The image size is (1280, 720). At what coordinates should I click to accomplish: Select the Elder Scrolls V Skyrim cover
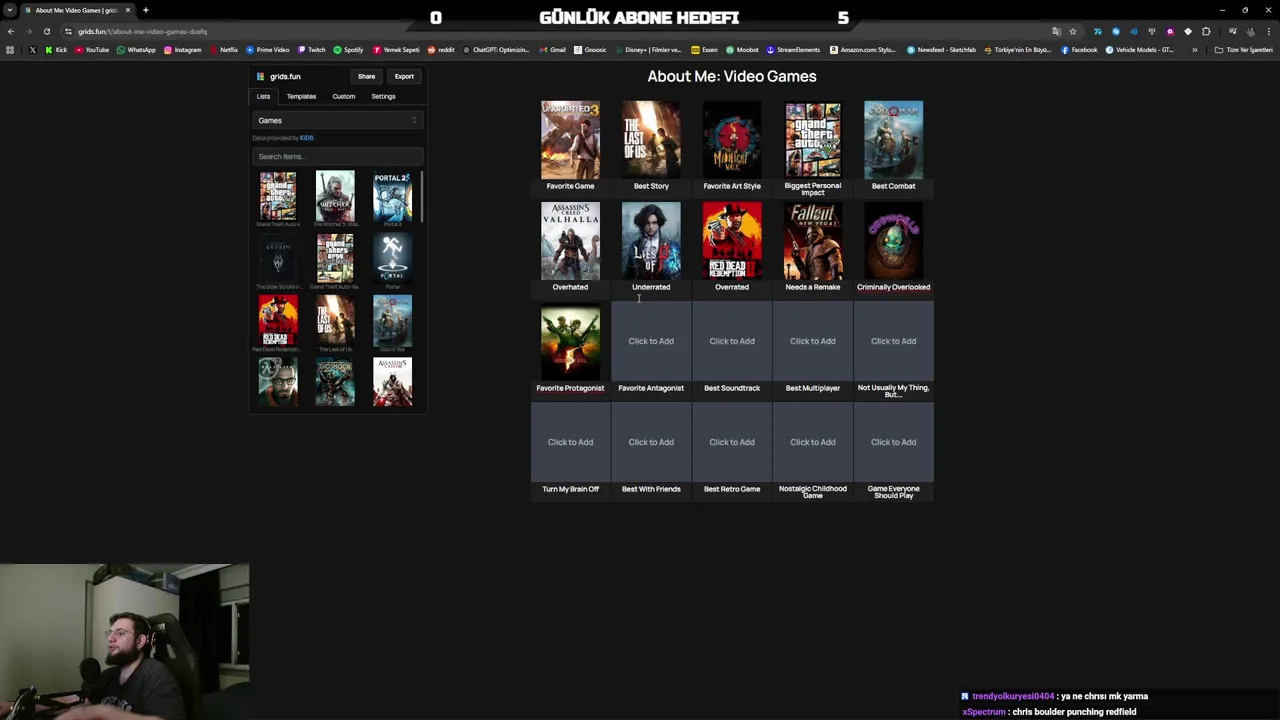pos(278,258)
